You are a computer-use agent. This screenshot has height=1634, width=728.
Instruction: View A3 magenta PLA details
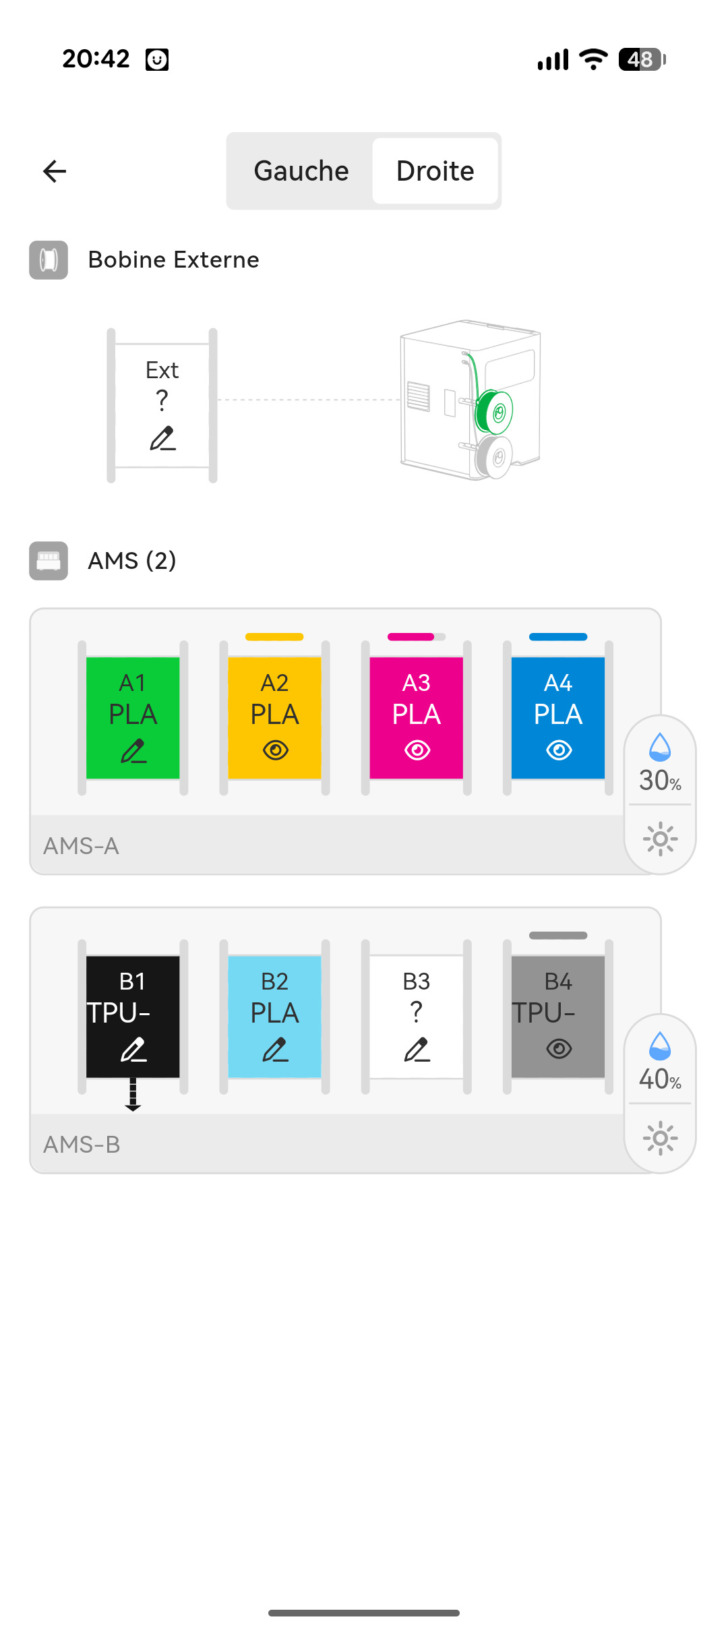[x=416, y=751]
